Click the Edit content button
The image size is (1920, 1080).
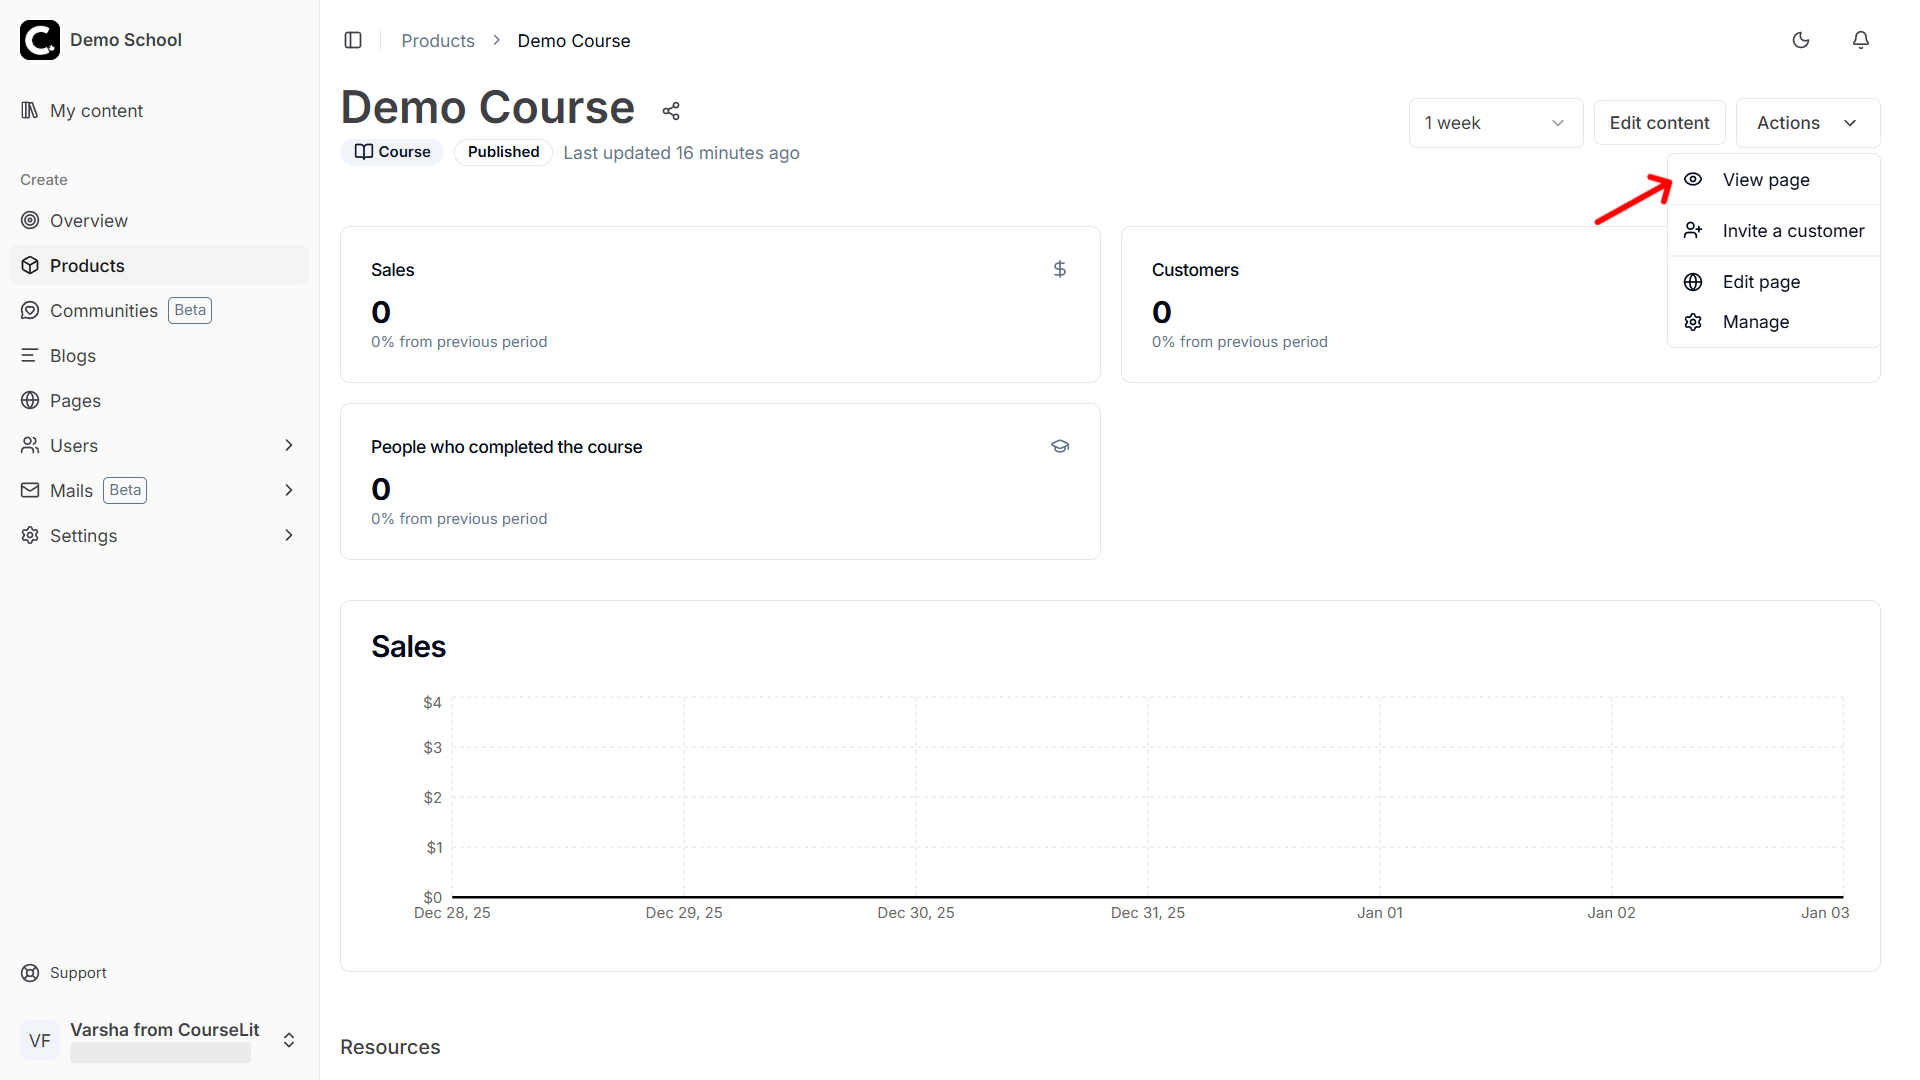1660,122
